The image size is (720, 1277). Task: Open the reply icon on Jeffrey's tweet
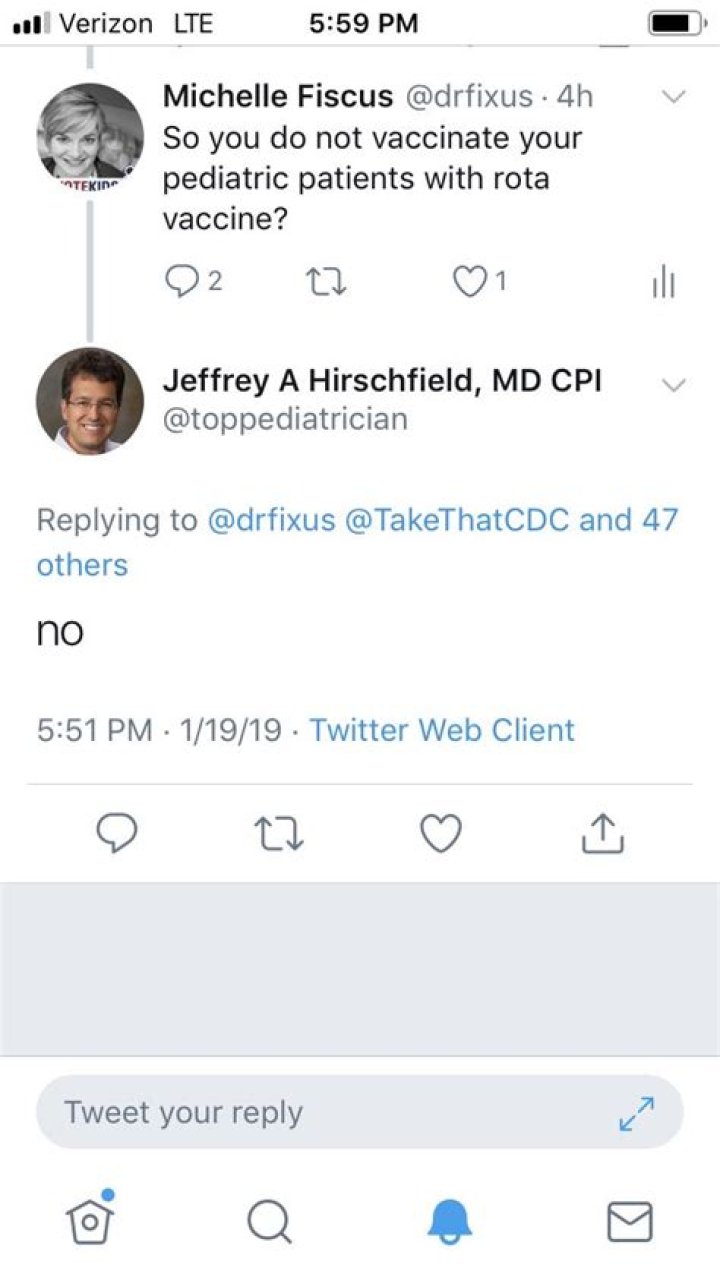(117, 832)
